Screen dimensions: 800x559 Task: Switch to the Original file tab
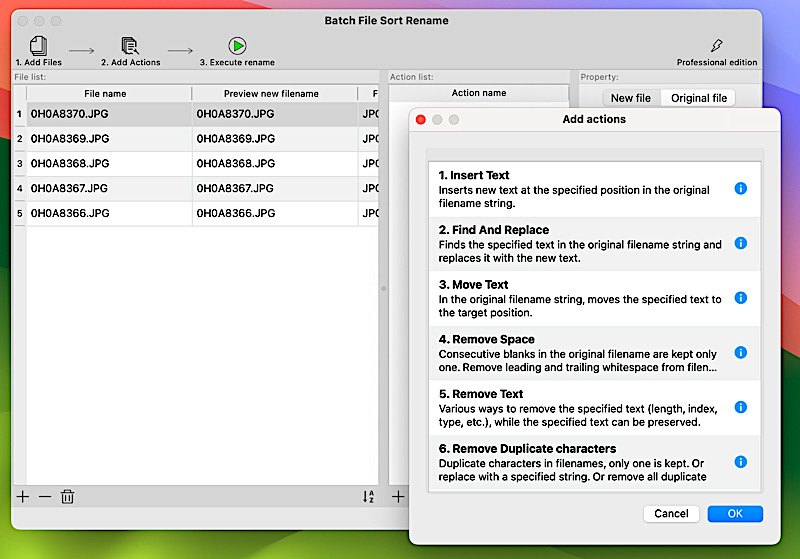tap(698, 98)
